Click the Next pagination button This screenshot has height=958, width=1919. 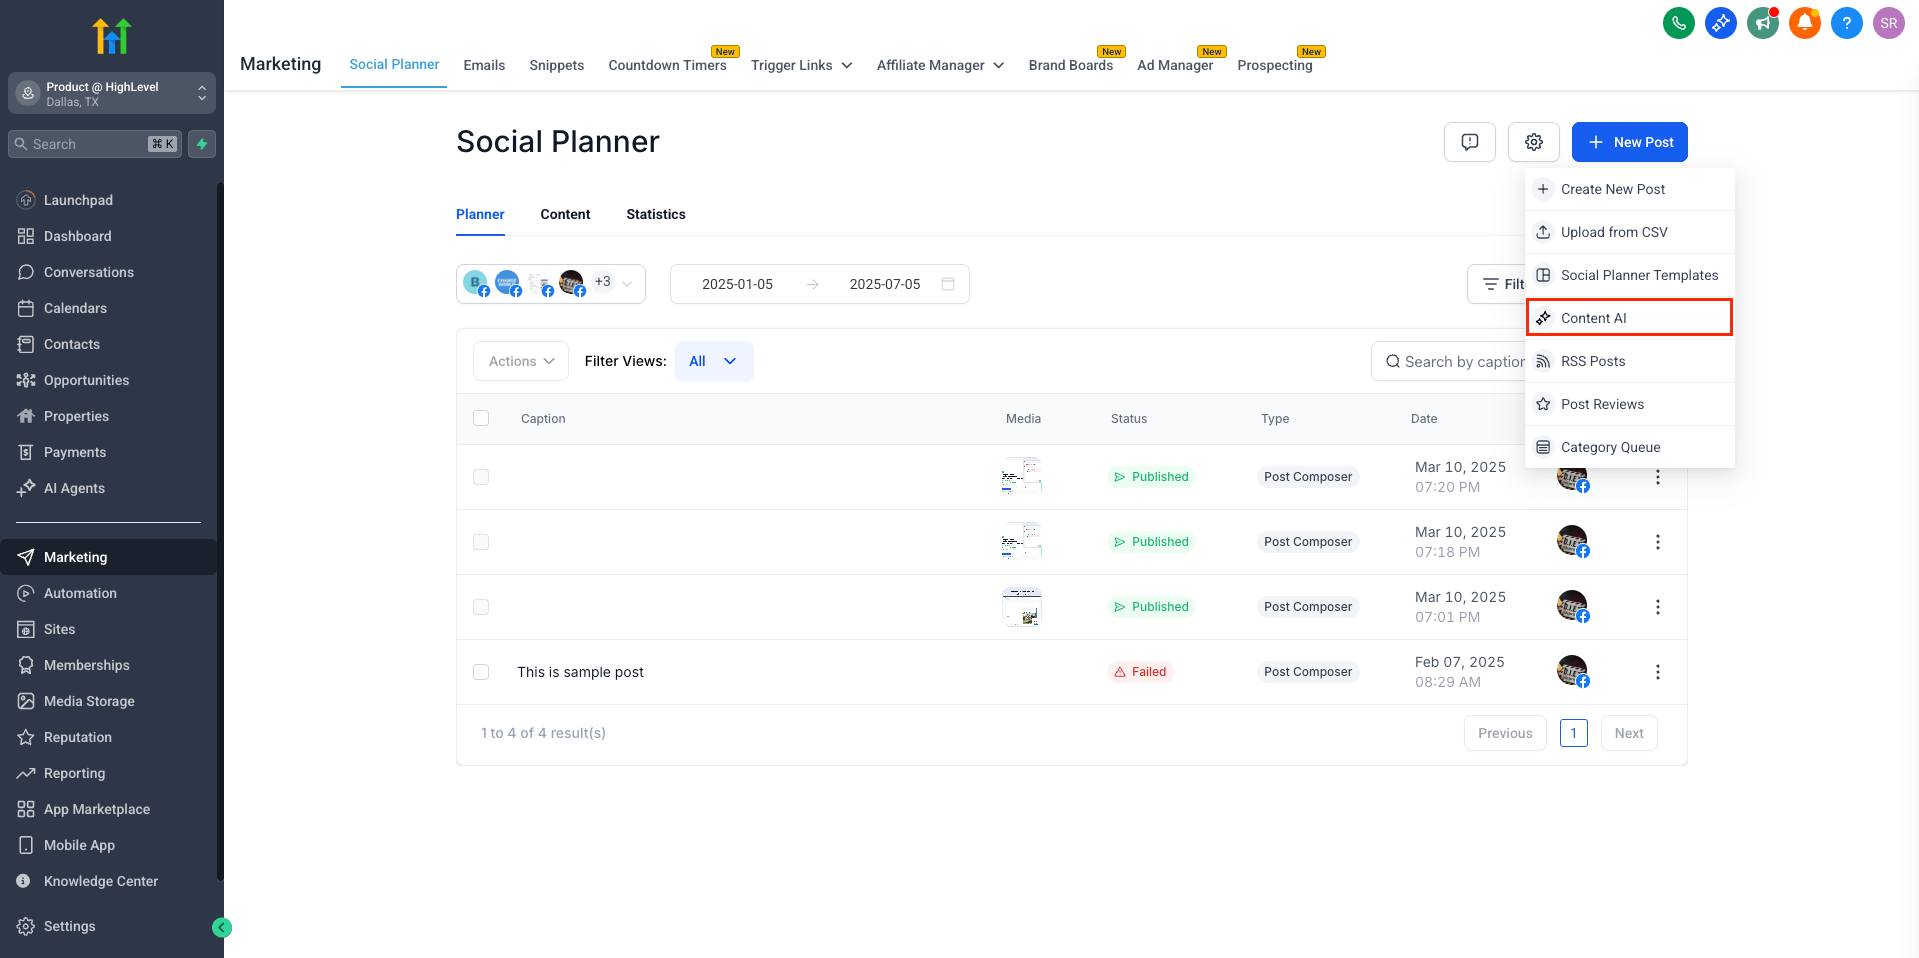click(x=1629, y=733)
